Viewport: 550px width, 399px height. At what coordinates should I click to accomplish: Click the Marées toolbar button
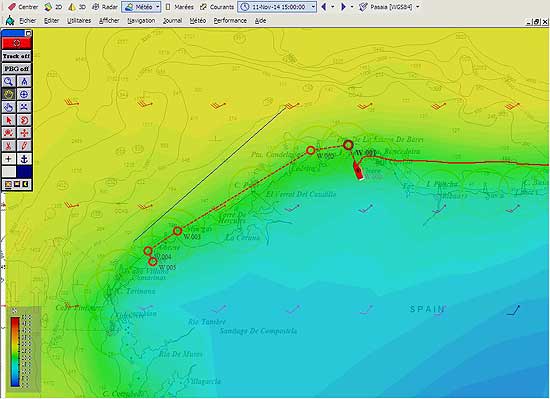point(180,7)
